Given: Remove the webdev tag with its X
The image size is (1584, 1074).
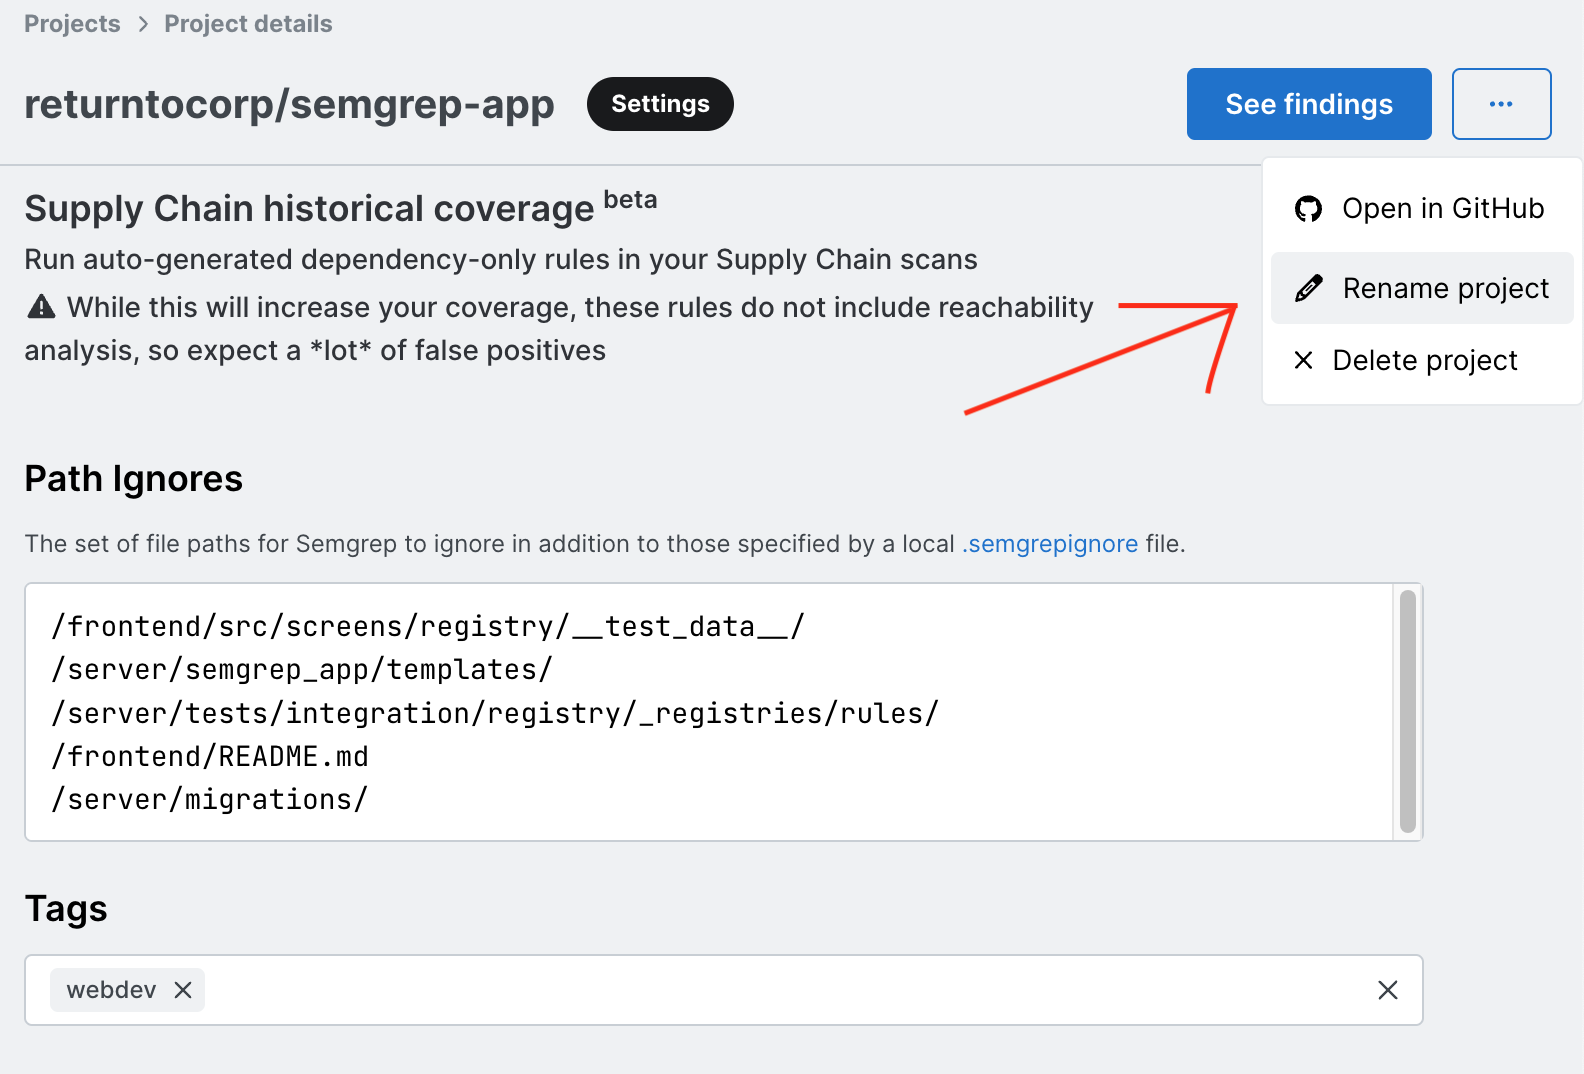Looking at the screenshot, I should [183, 990].
